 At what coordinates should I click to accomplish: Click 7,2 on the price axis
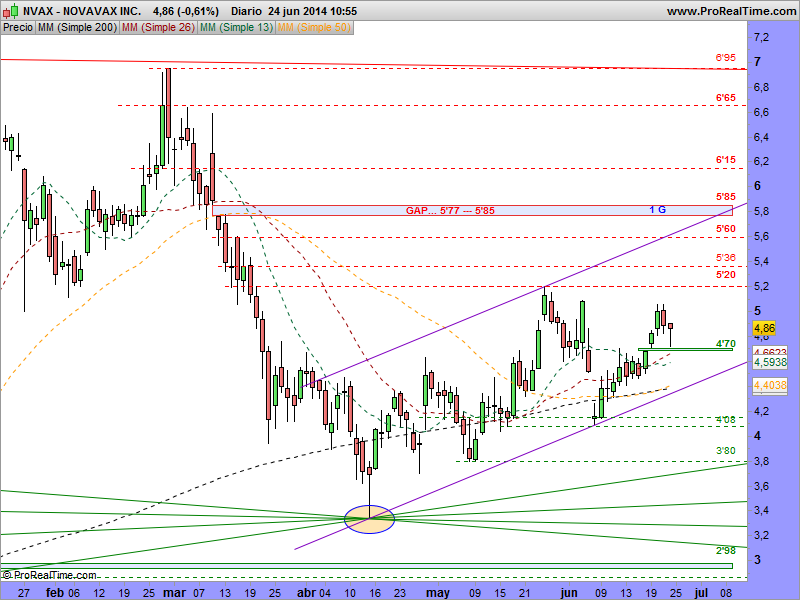(x=761, y=37)
